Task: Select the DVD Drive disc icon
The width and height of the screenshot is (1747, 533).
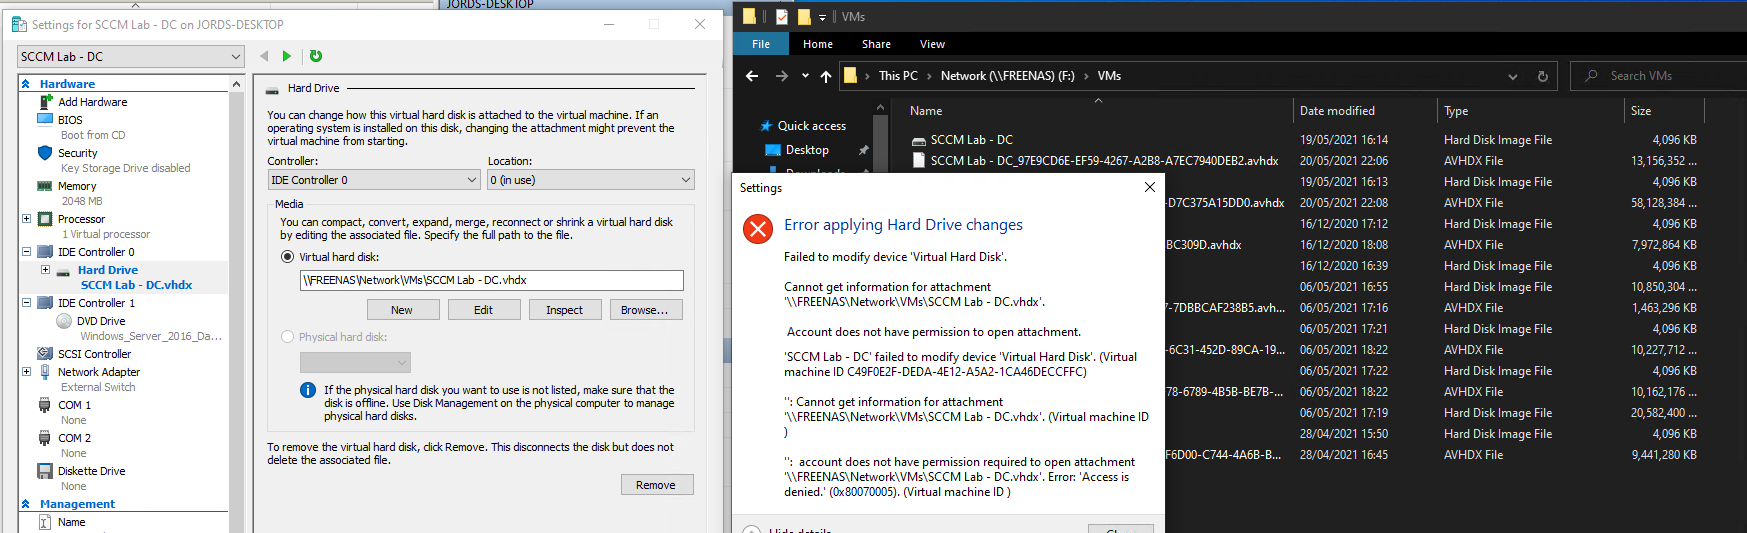Action: [x=64, y=321]
